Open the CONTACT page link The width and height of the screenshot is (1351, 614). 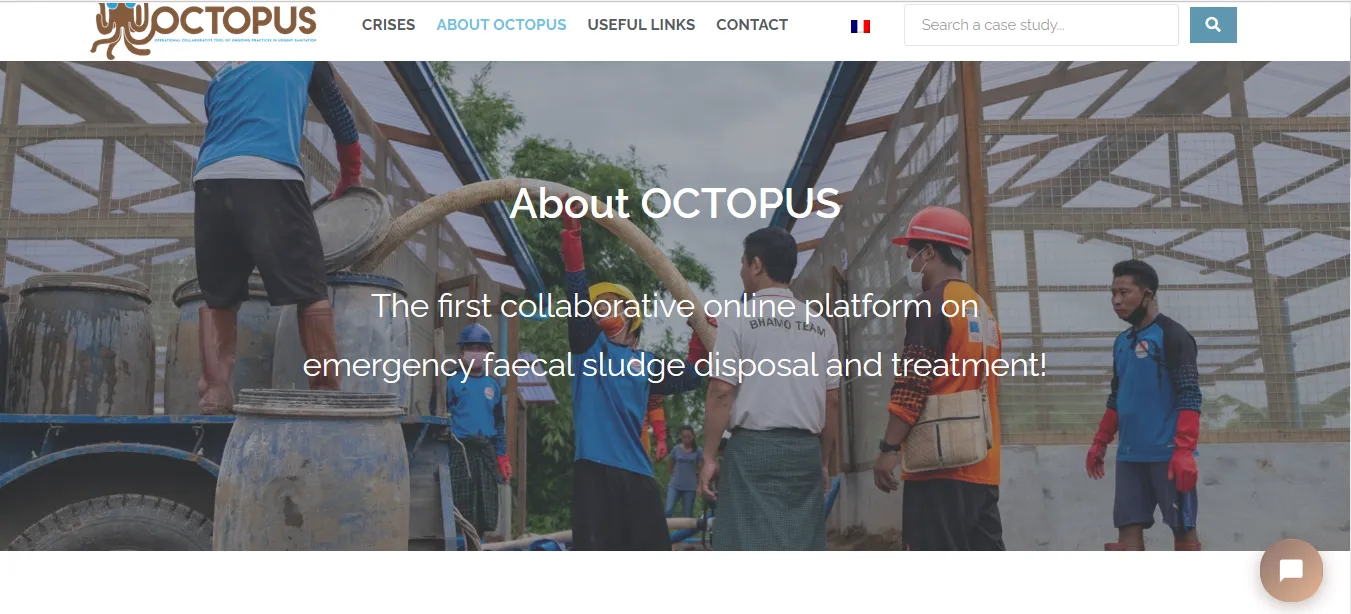[x=752, y=25]
